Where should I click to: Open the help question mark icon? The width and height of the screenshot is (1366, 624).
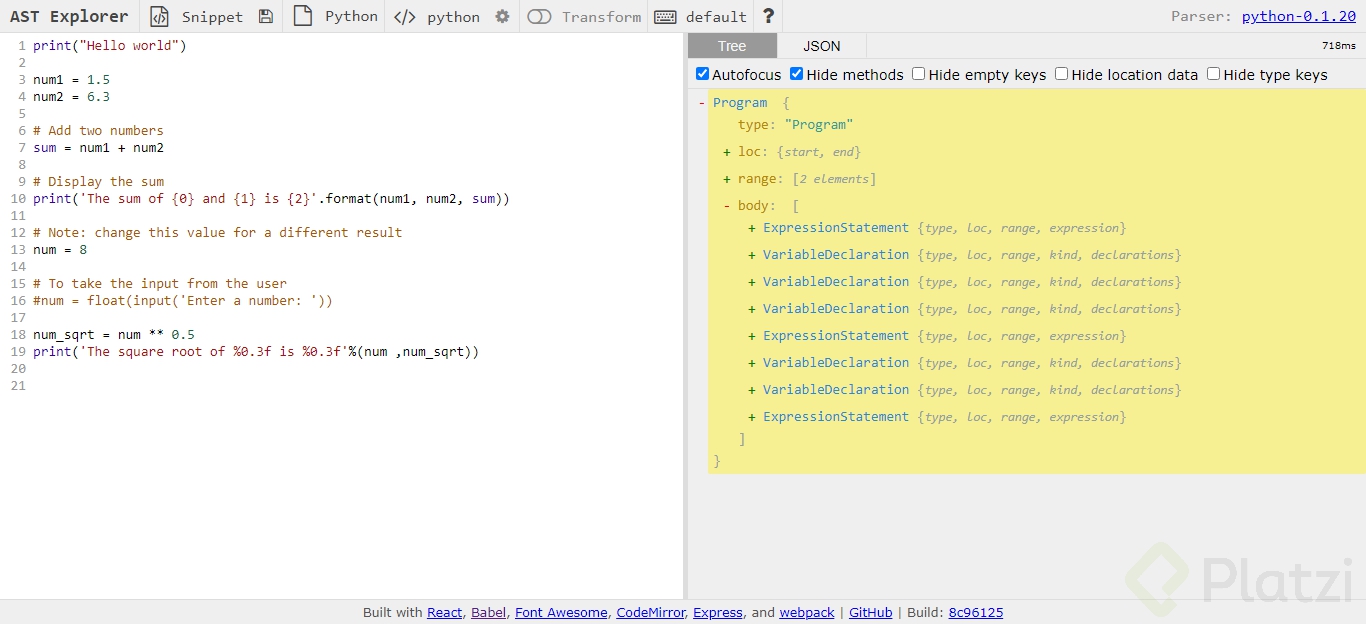click(x=767, y=15)
